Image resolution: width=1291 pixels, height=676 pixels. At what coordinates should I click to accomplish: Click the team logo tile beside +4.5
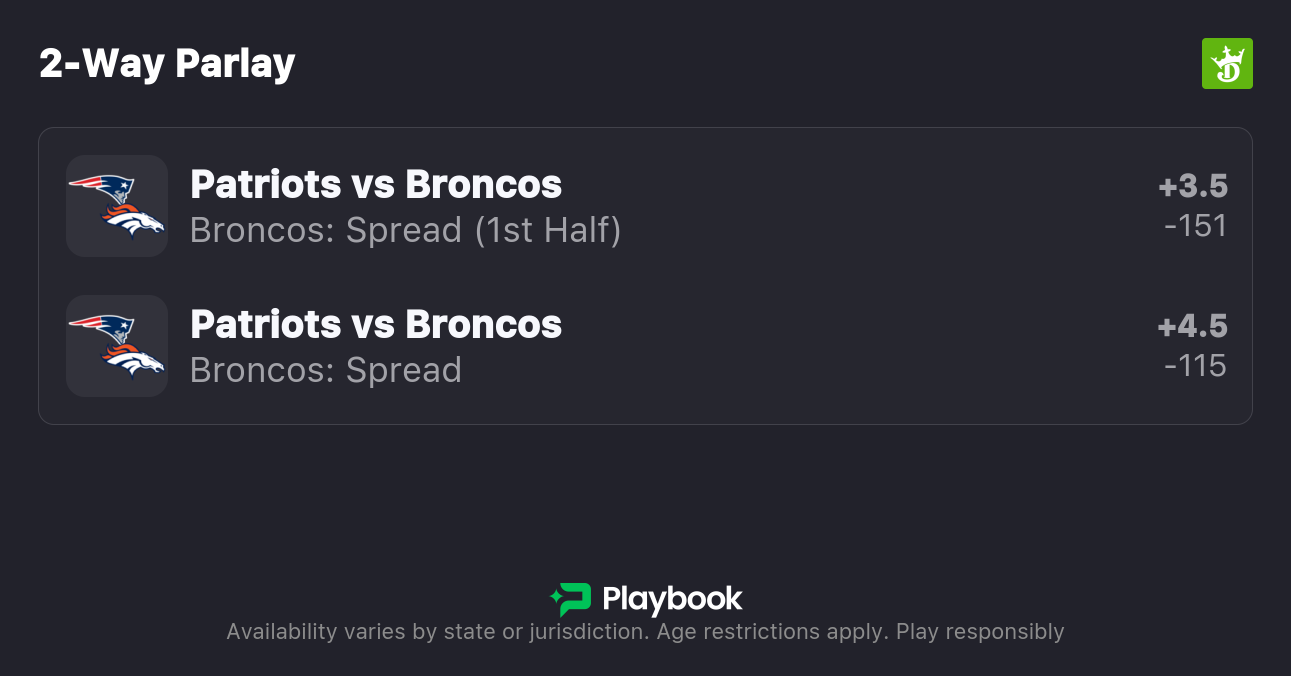116,346
